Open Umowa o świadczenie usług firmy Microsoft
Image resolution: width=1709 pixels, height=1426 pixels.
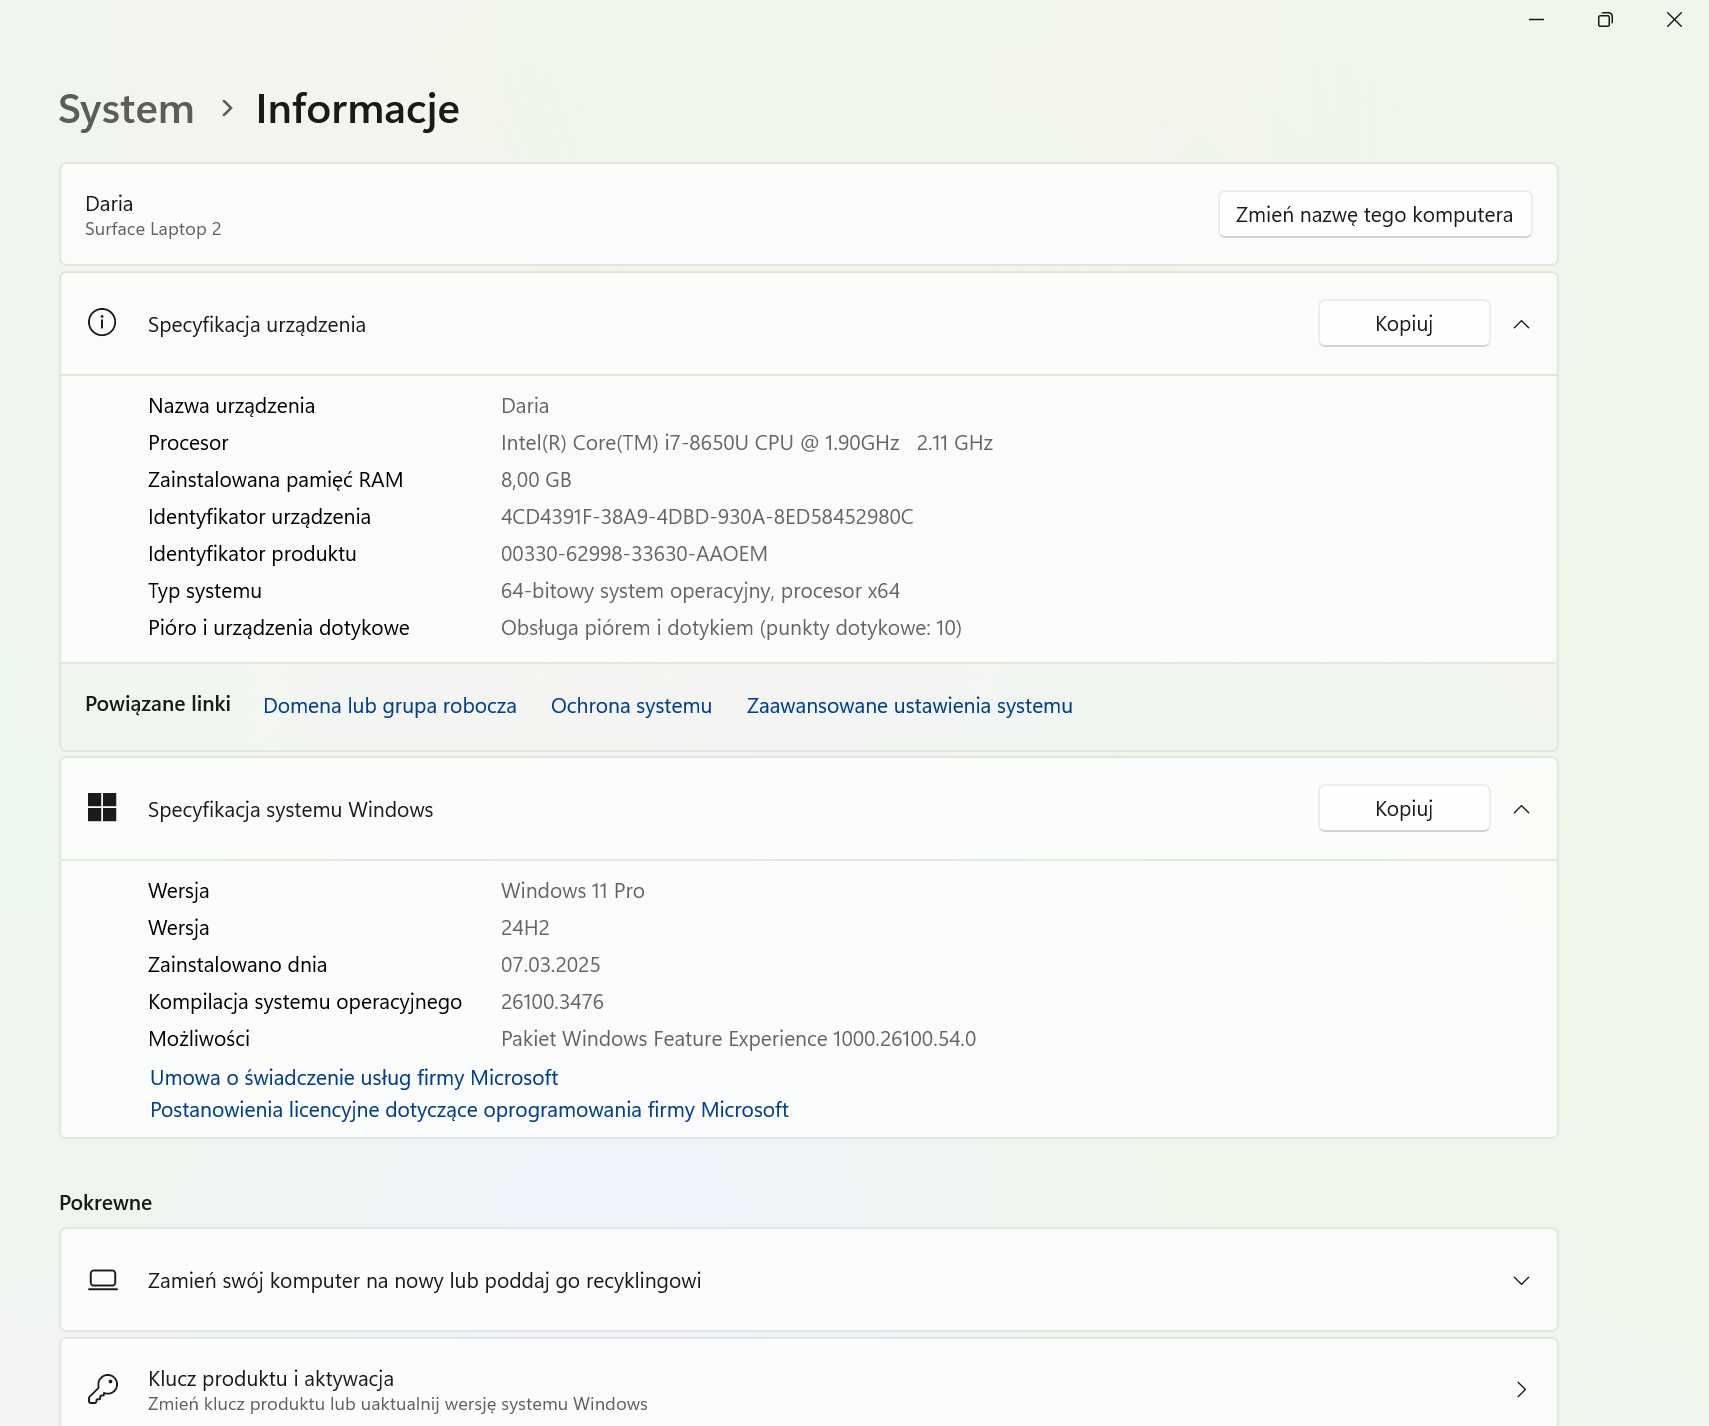click(354, 1077)
